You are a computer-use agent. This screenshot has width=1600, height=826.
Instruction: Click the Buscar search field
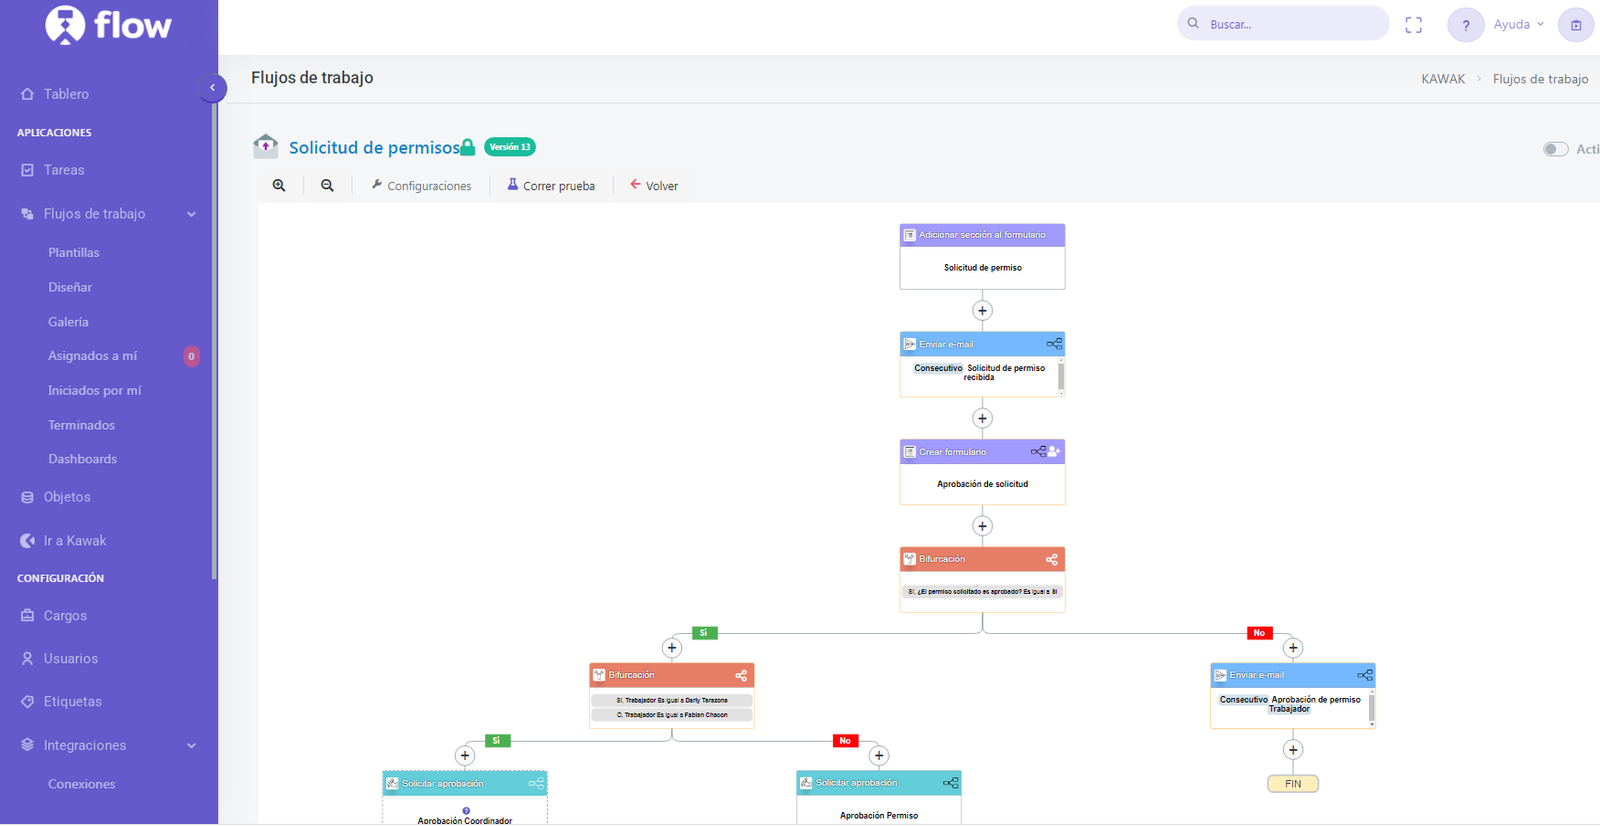pos(1290,24)
